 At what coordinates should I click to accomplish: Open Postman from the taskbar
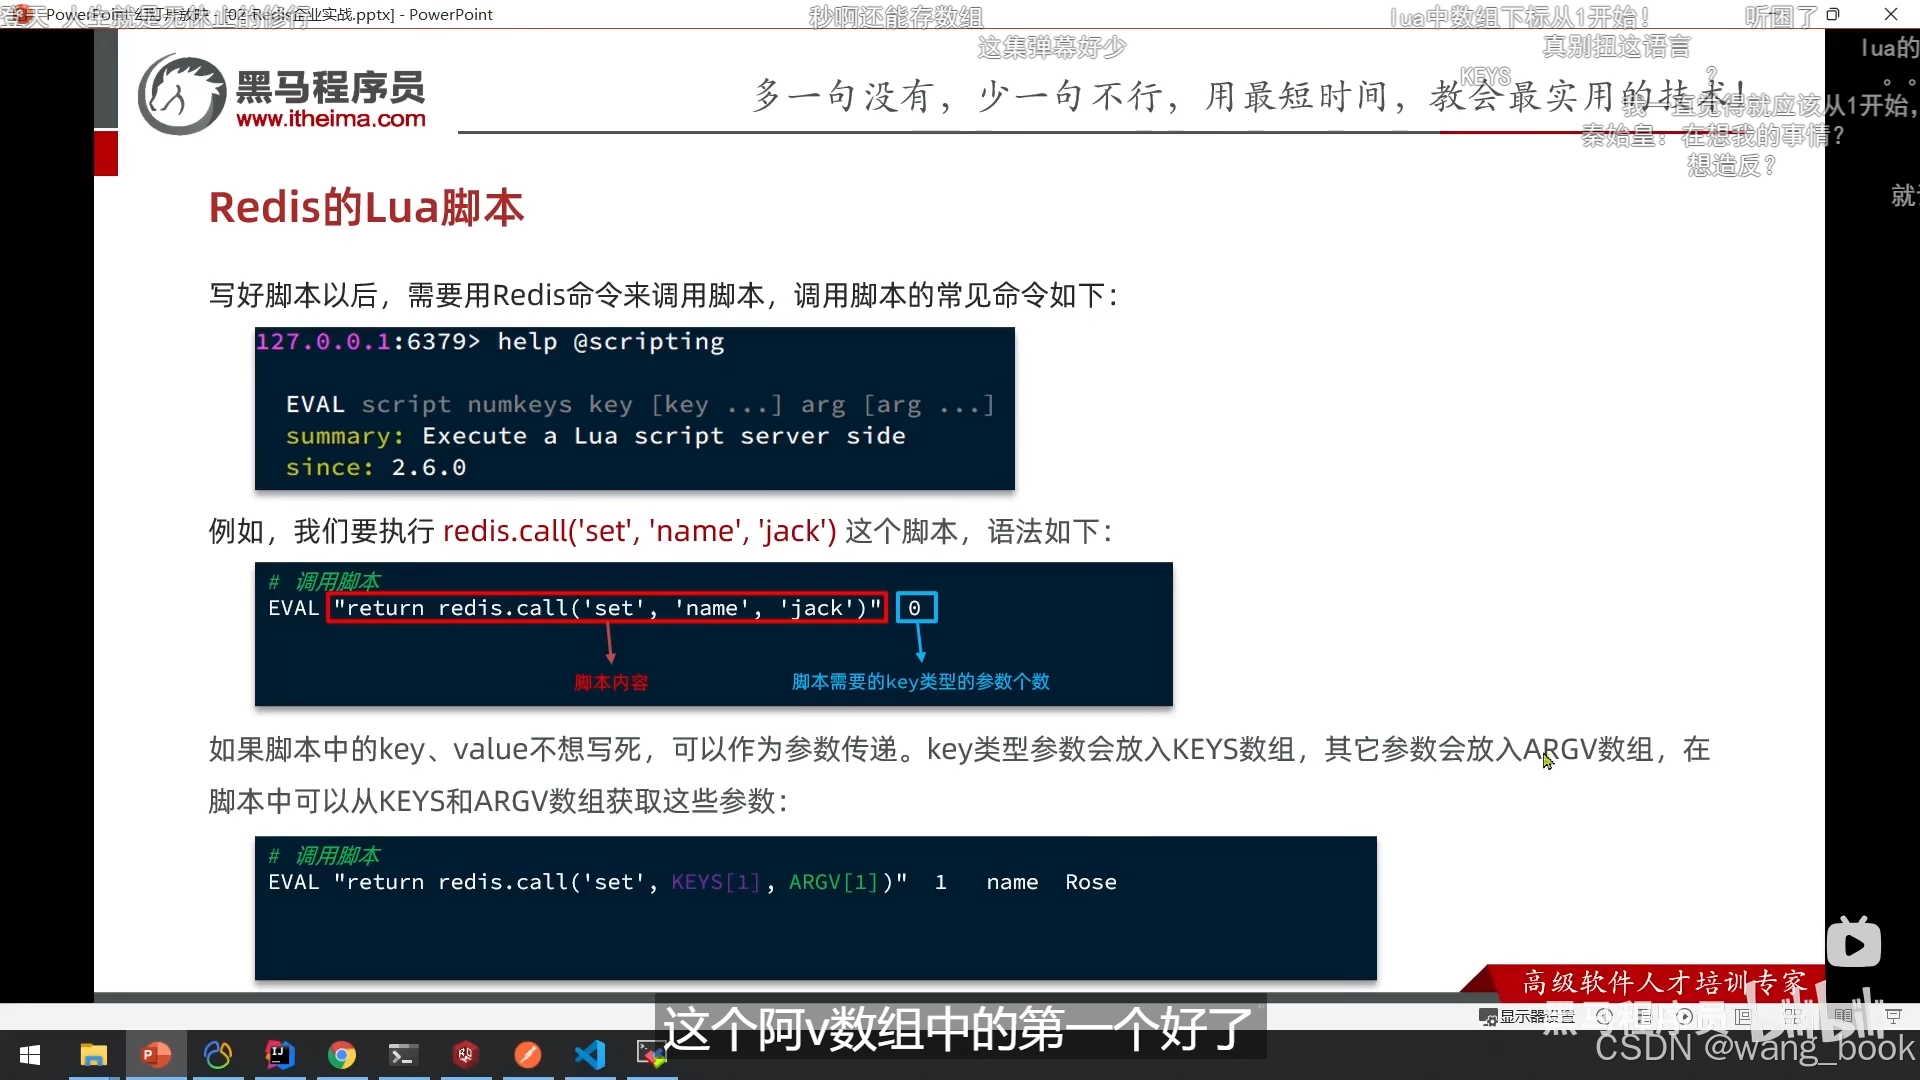[x=527, y=1055]
